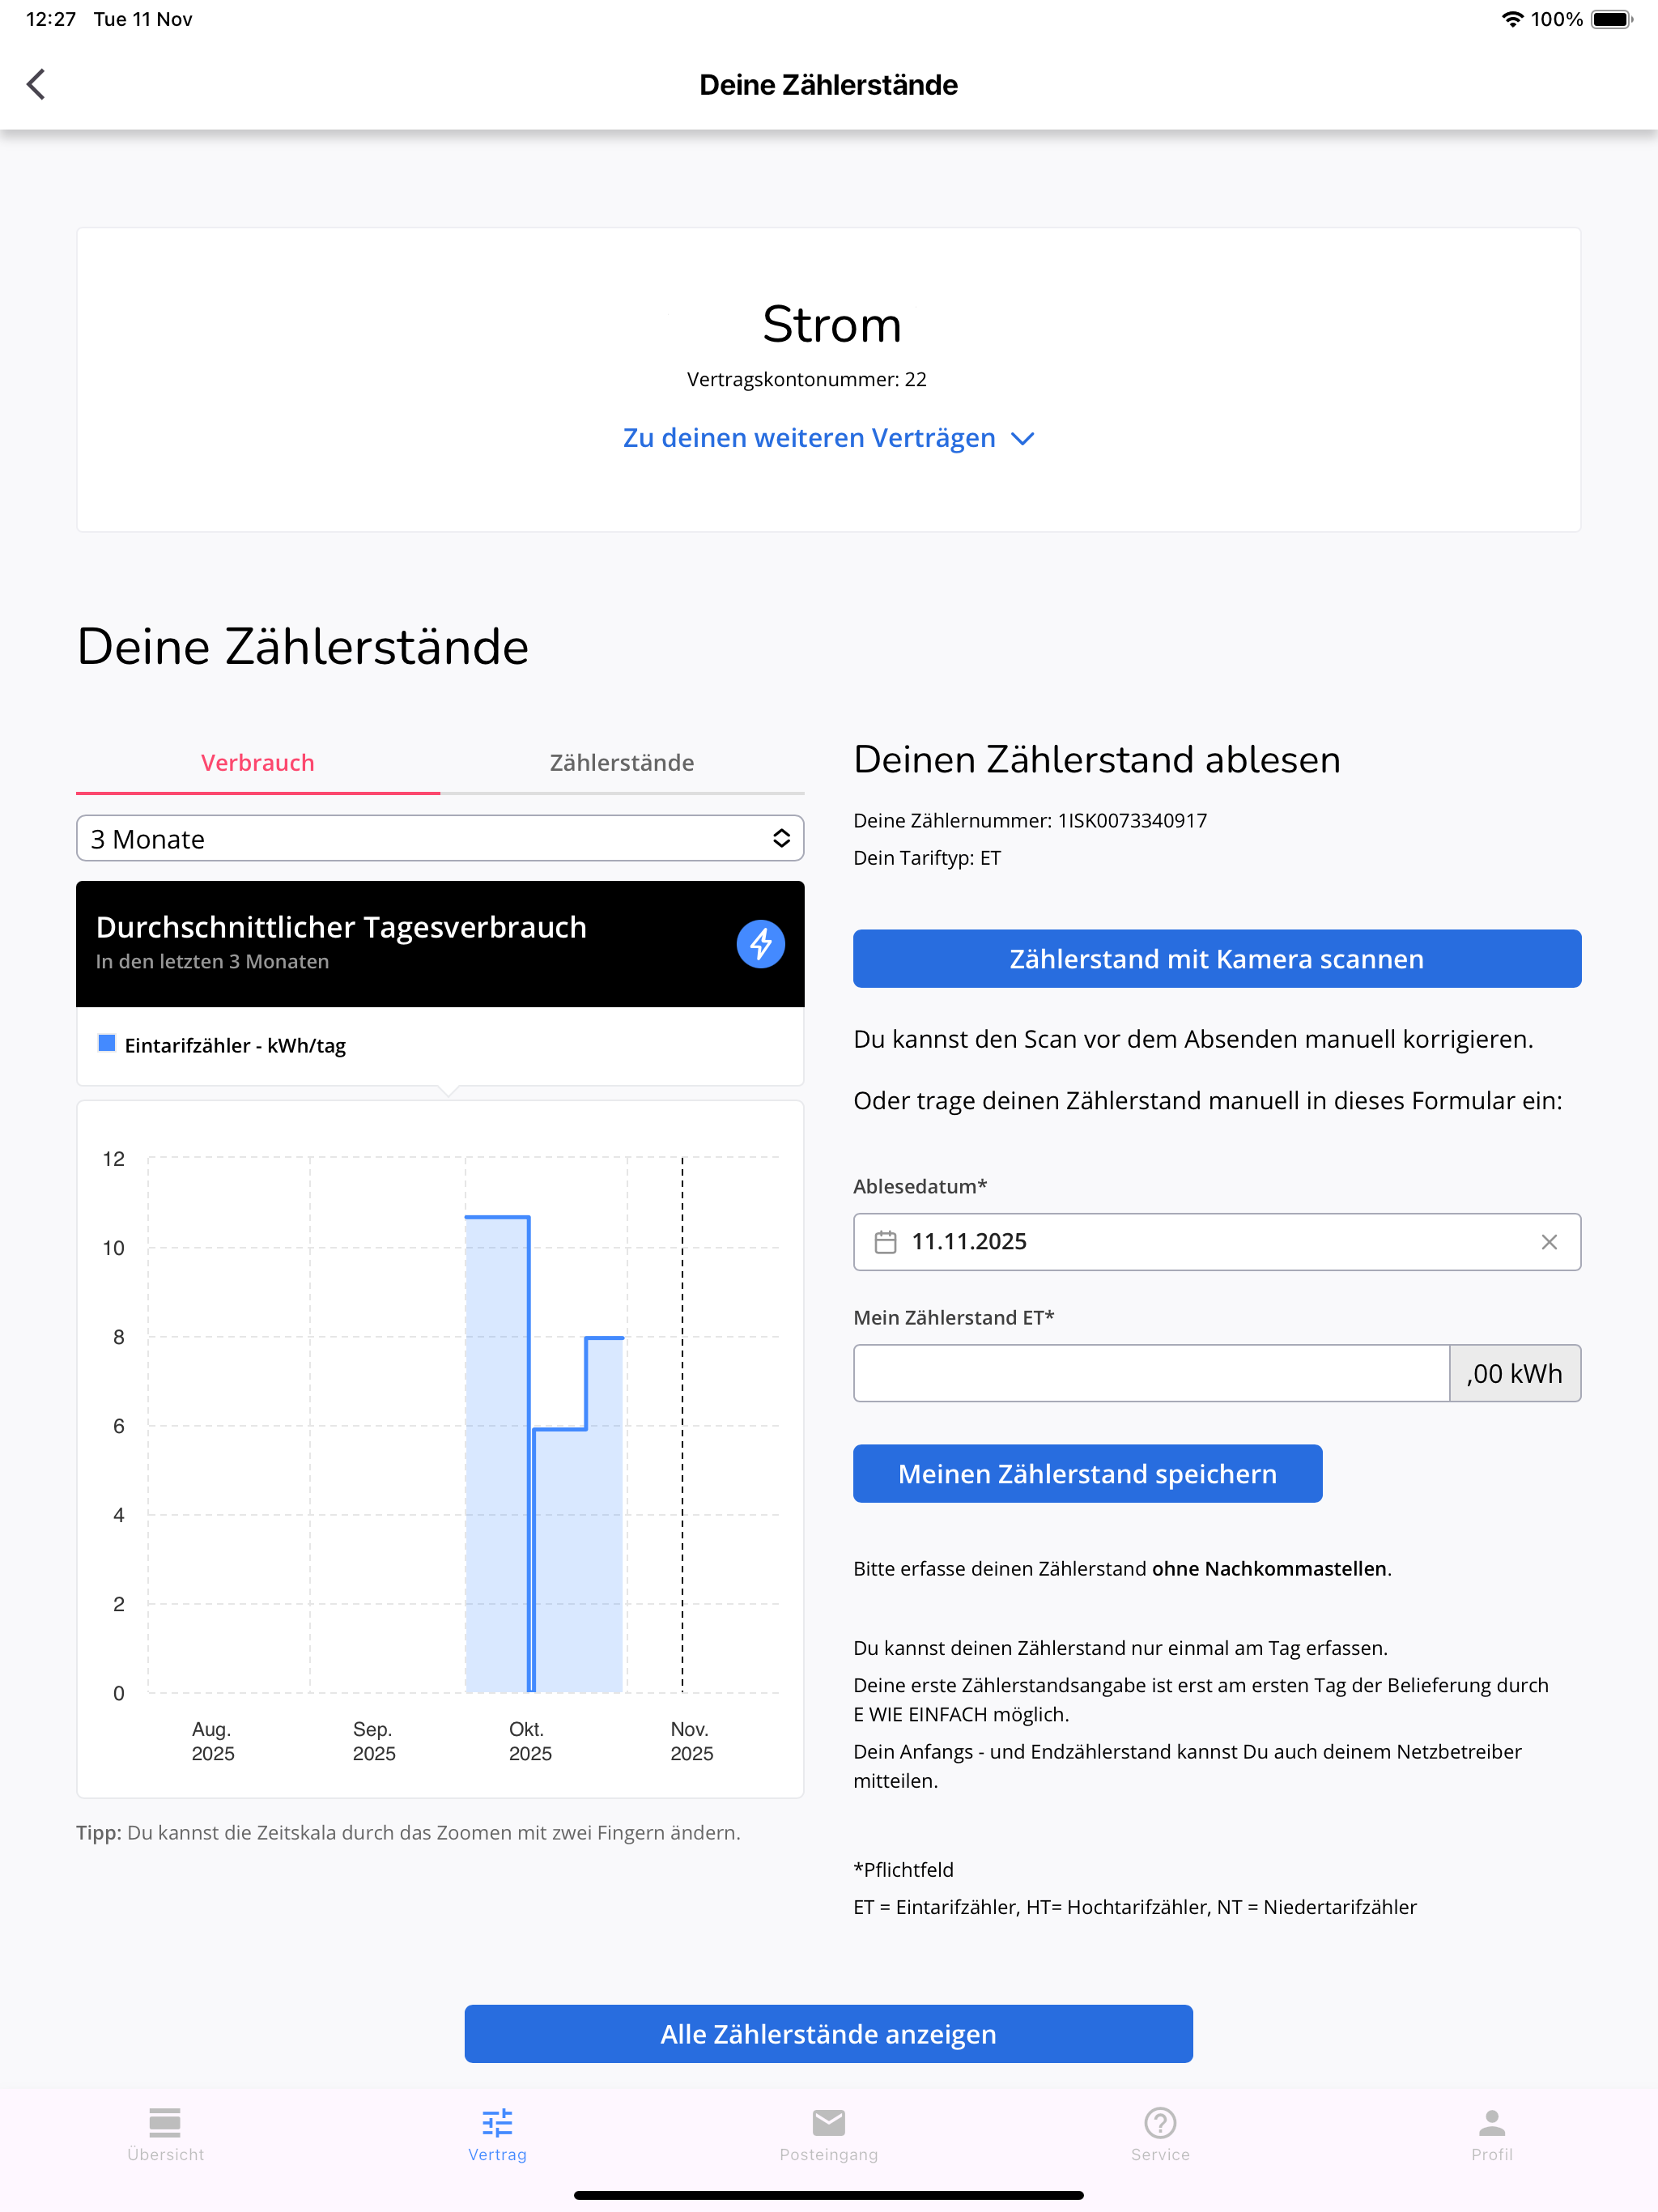Viewport: 1658px width, 2212px height.
Task: Tap the 'Strom' contract heading
Action: (832, 324)
